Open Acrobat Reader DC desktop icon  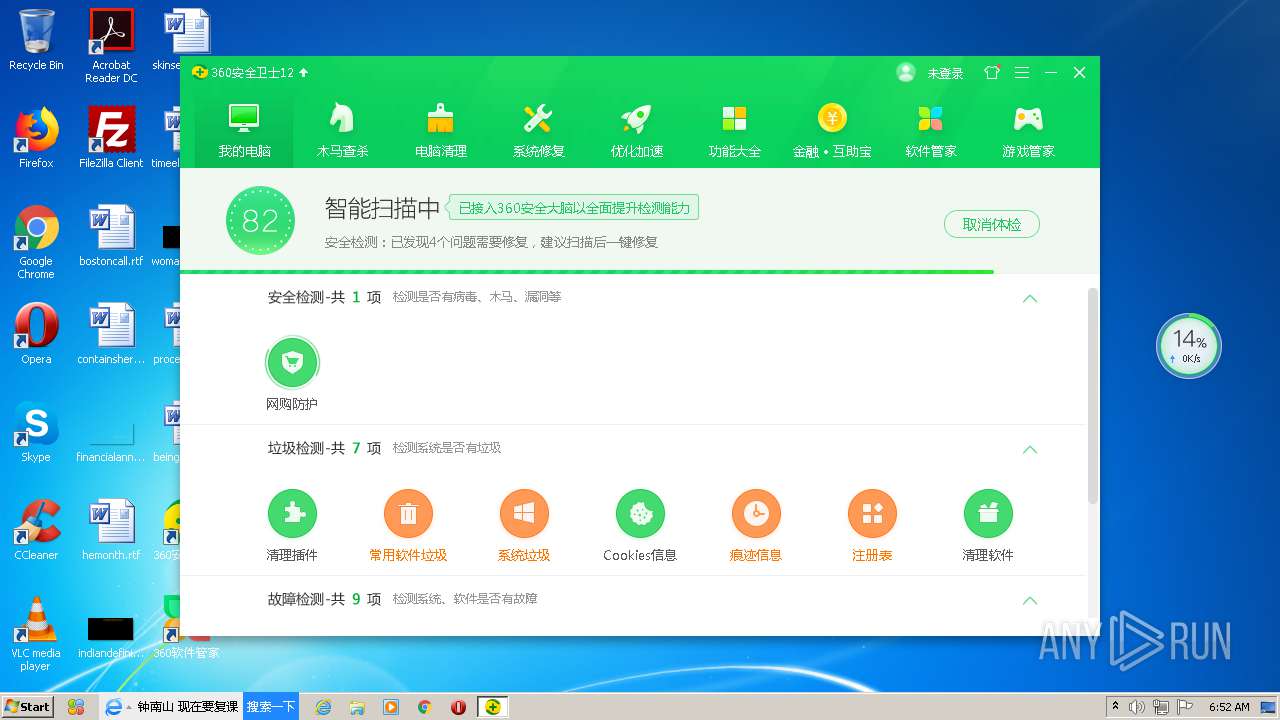click(x=111, y=46)
